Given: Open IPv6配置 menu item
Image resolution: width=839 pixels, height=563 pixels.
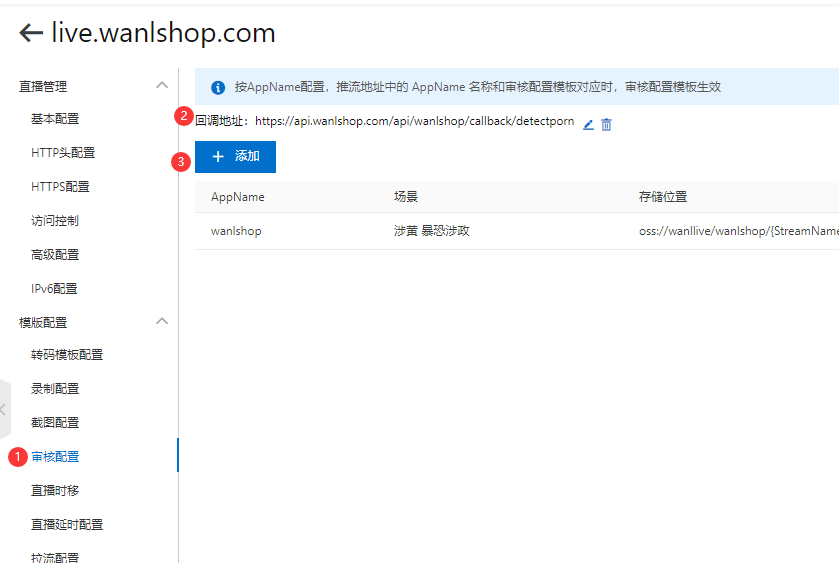Looking at the screenshot, I should point(54,288).
